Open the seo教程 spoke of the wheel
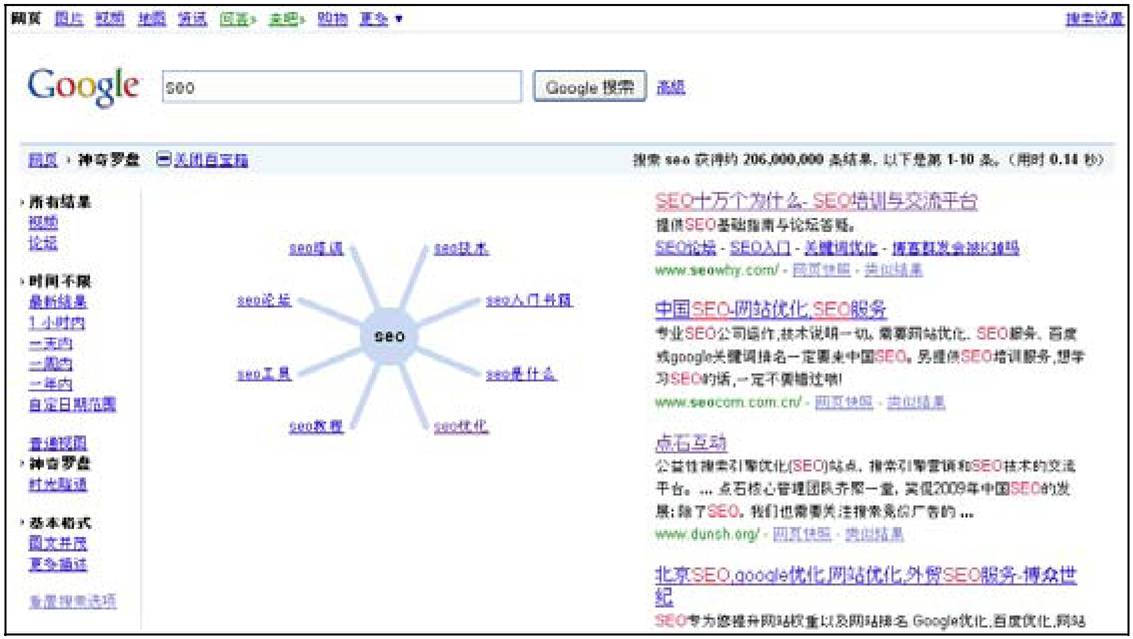Image resolution: width=1133 pixels, height=639 pixels. point(316,426)
